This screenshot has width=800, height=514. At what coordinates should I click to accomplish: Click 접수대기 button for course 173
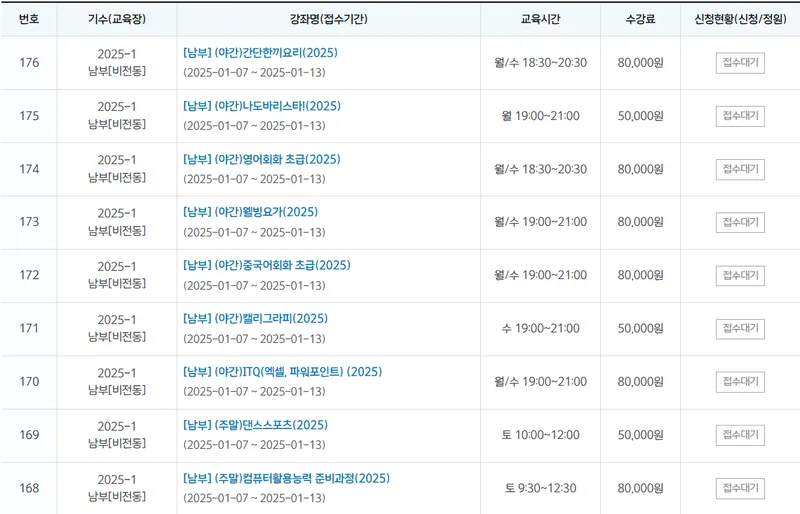[740, 222]
